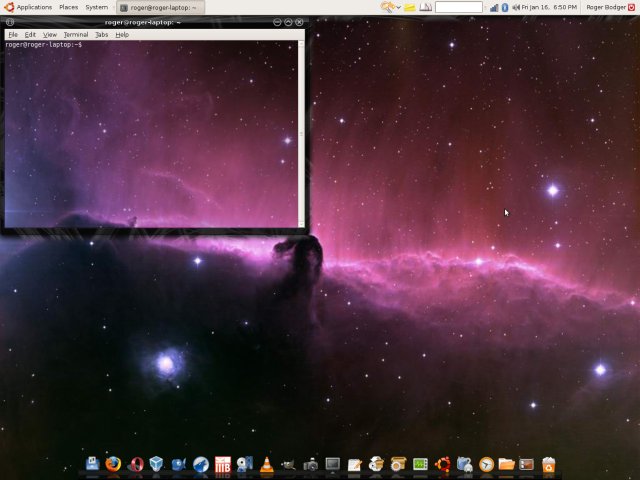Open the Tabs menu in the terminal
The height and width of the screenshot is (480, 640).
point(102,35)
